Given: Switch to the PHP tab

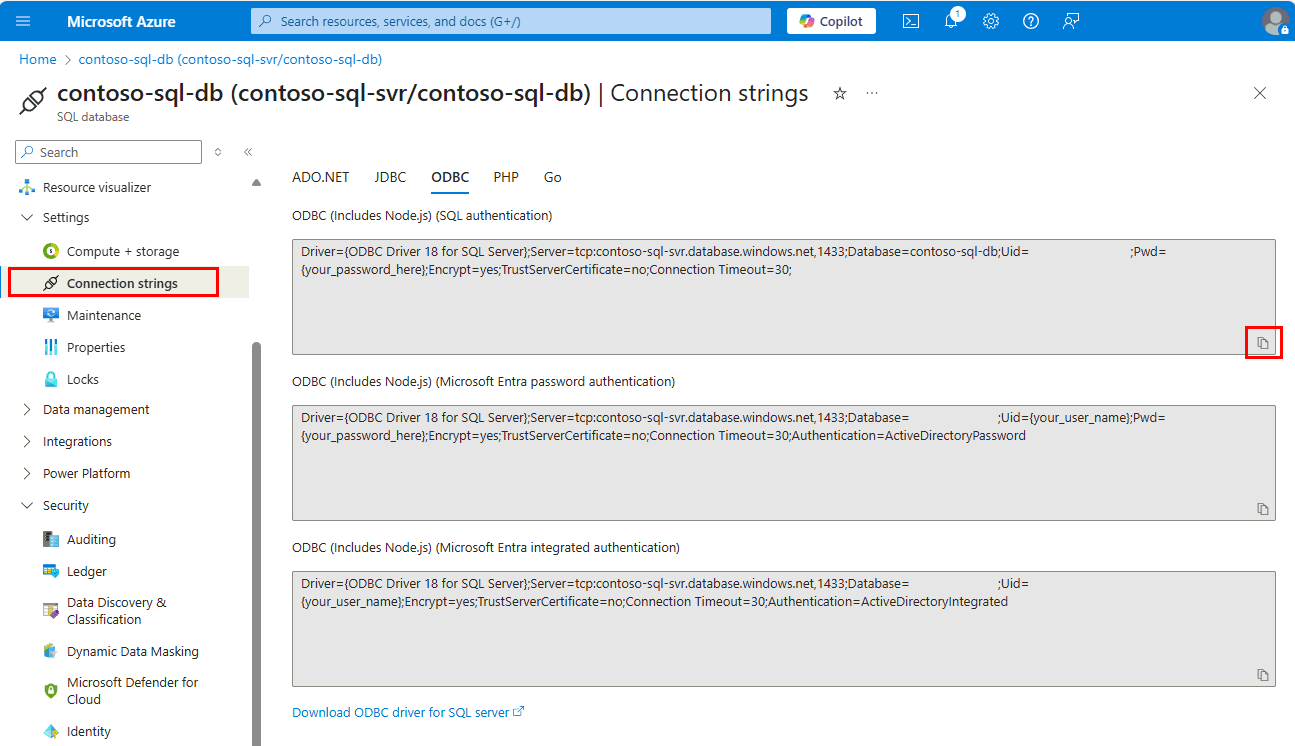Looking at the screenshot, I should click(x=506, y=177).
